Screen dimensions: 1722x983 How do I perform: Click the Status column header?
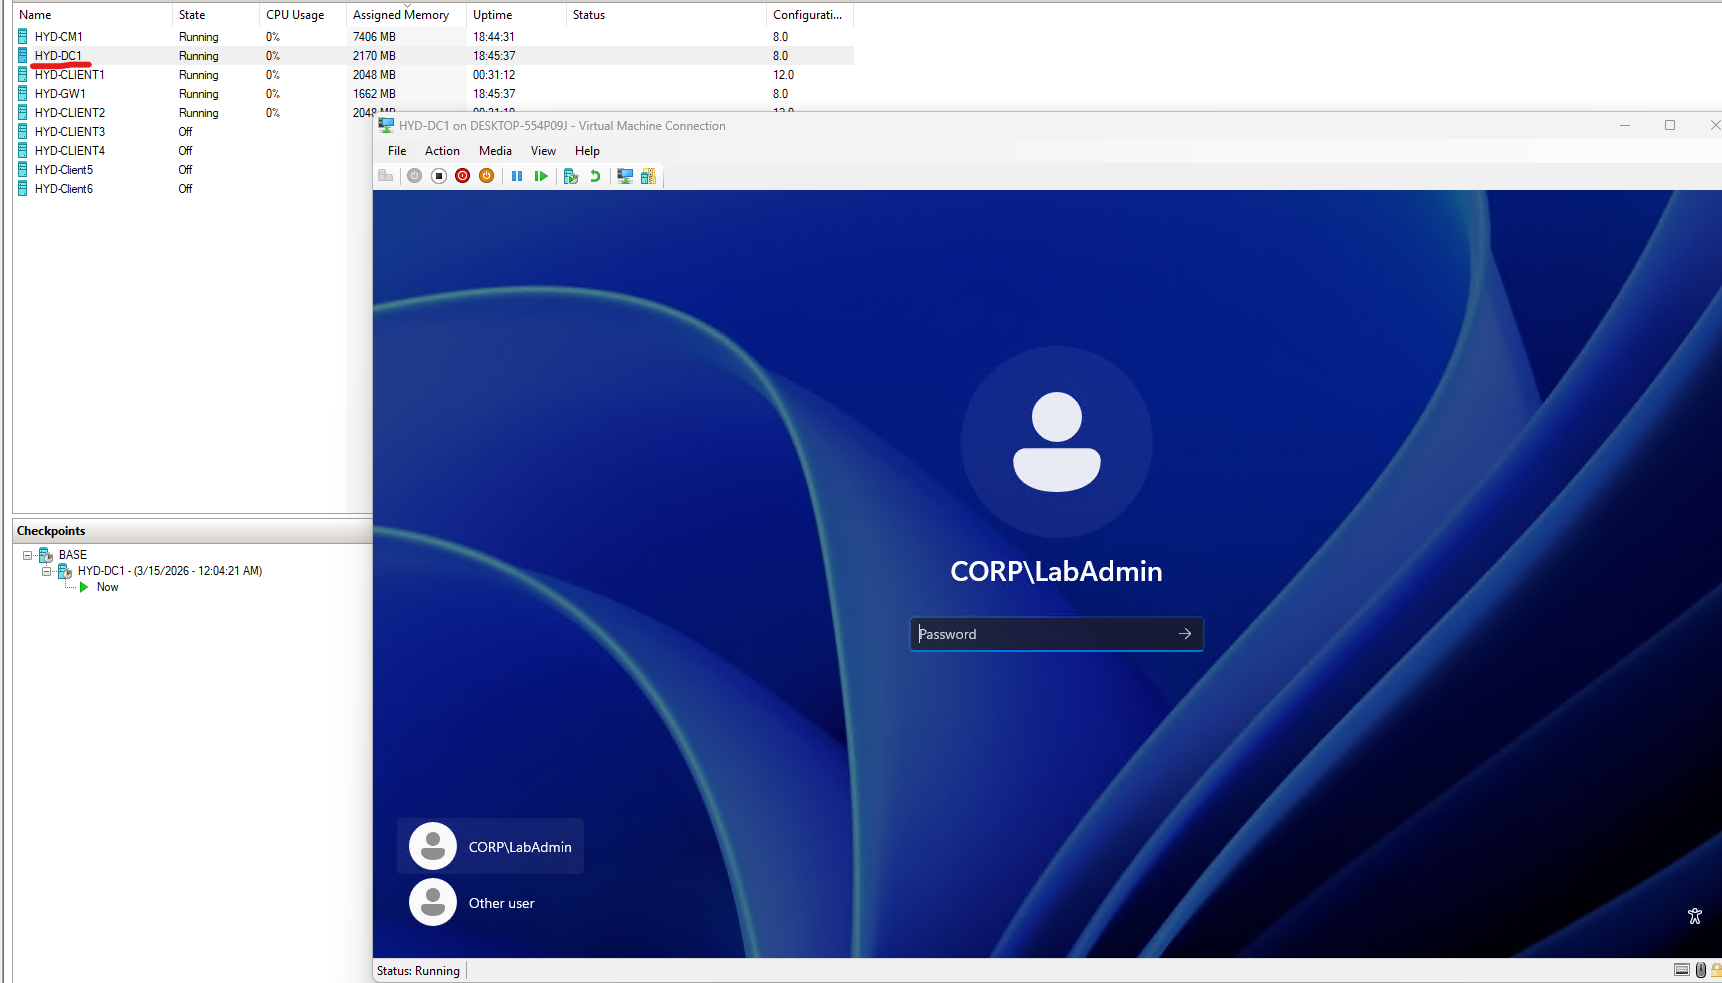click(666, 15)
